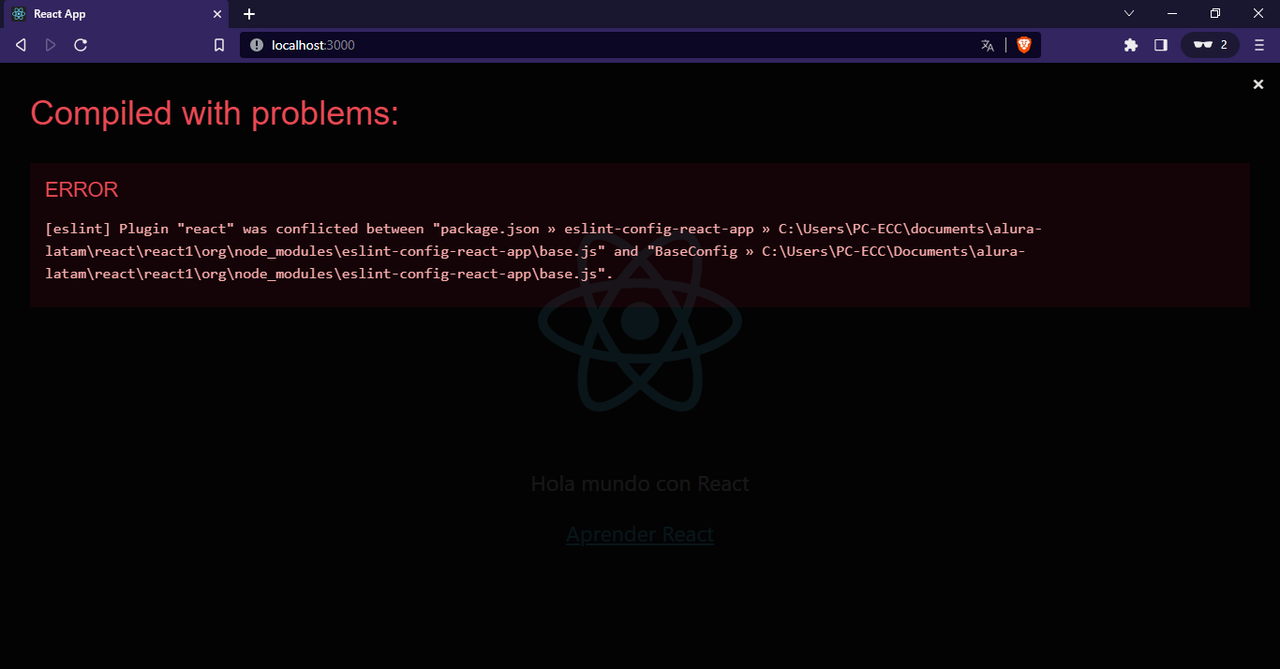Open Brave Shields lion icon
This screenshot has height=669, width=1280.
pyautogui.click(x=1023, y=45)
